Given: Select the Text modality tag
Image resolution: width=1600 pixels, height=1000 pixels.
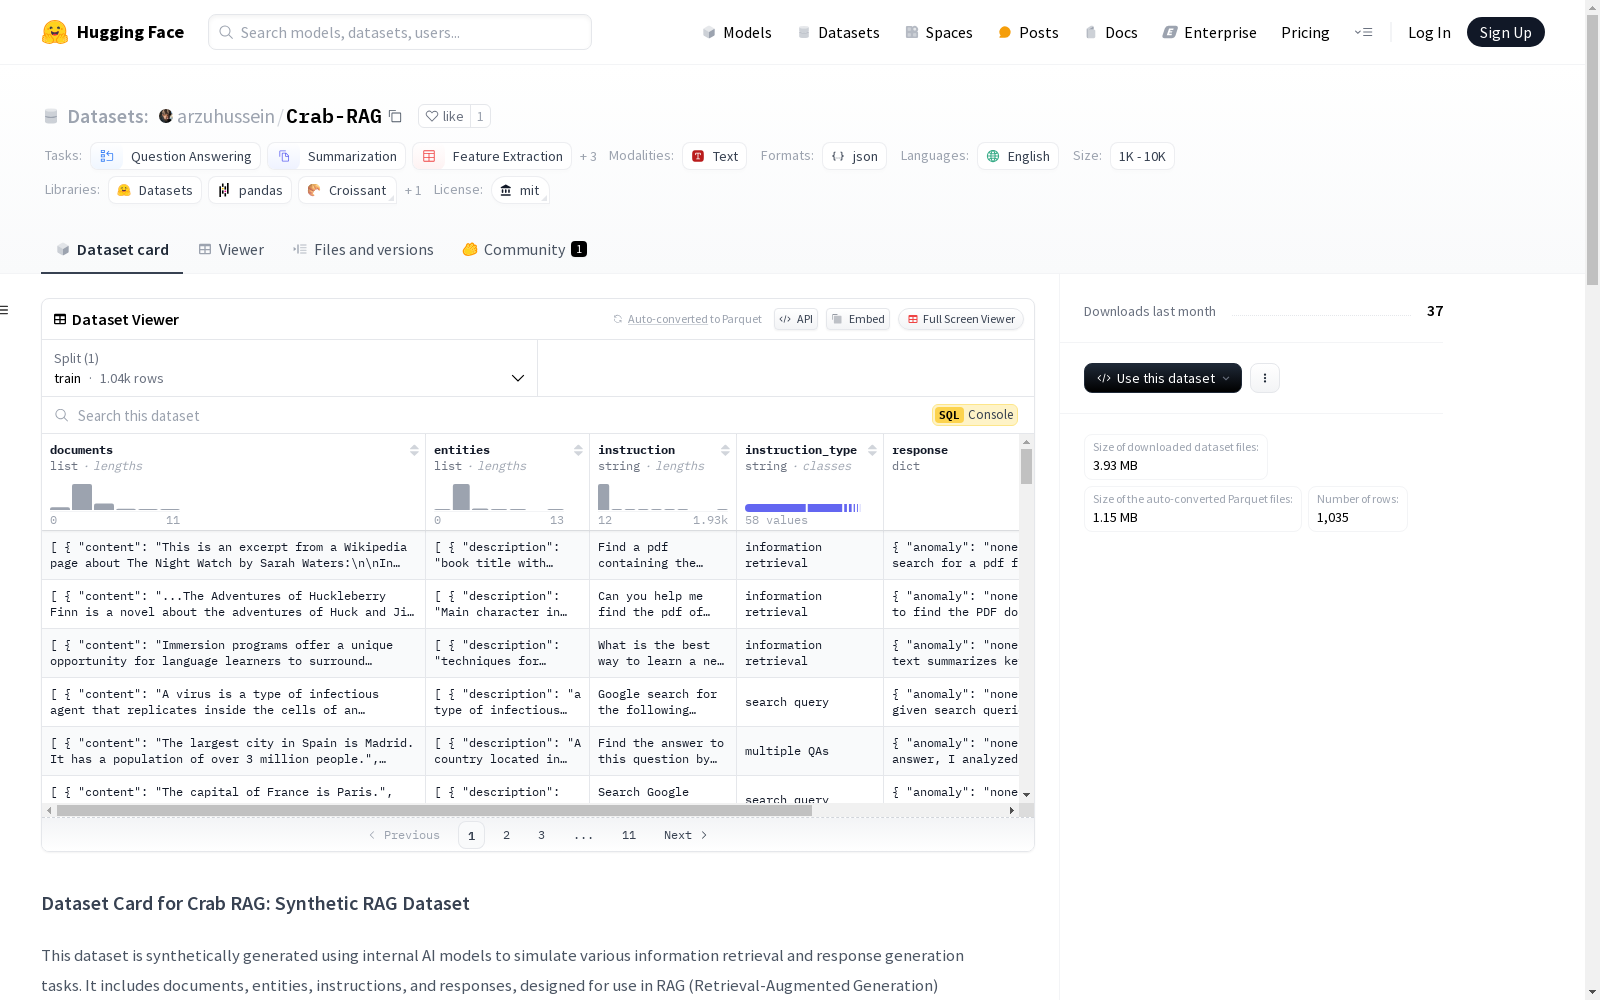Looking at the screenshot, I should [714, 156].
